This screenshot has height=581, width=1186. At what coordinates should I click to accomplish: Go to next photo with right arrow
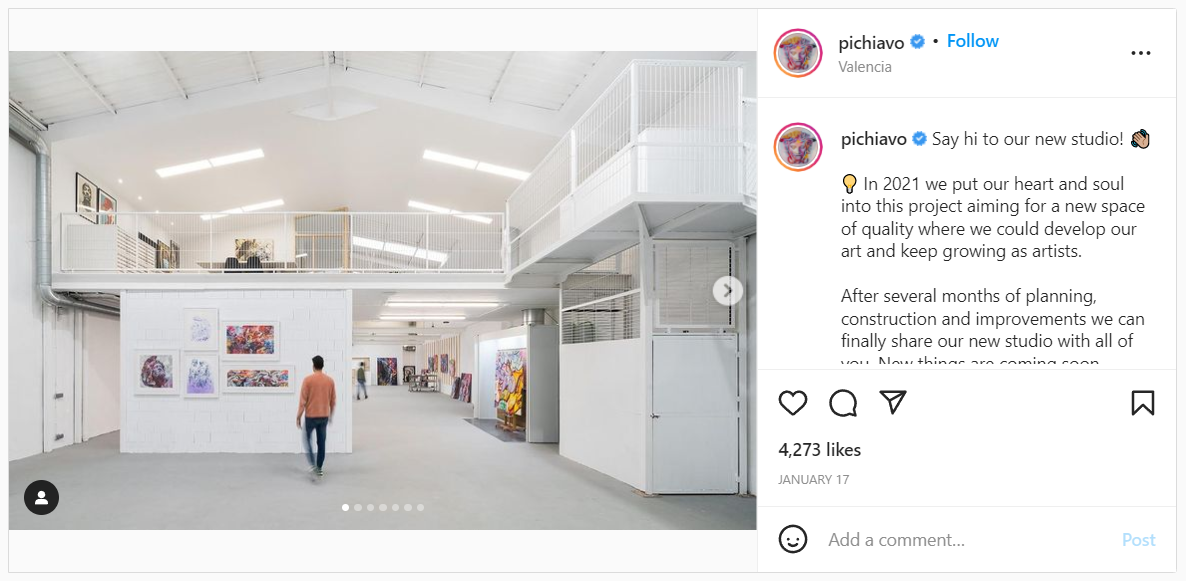[728, 290]
